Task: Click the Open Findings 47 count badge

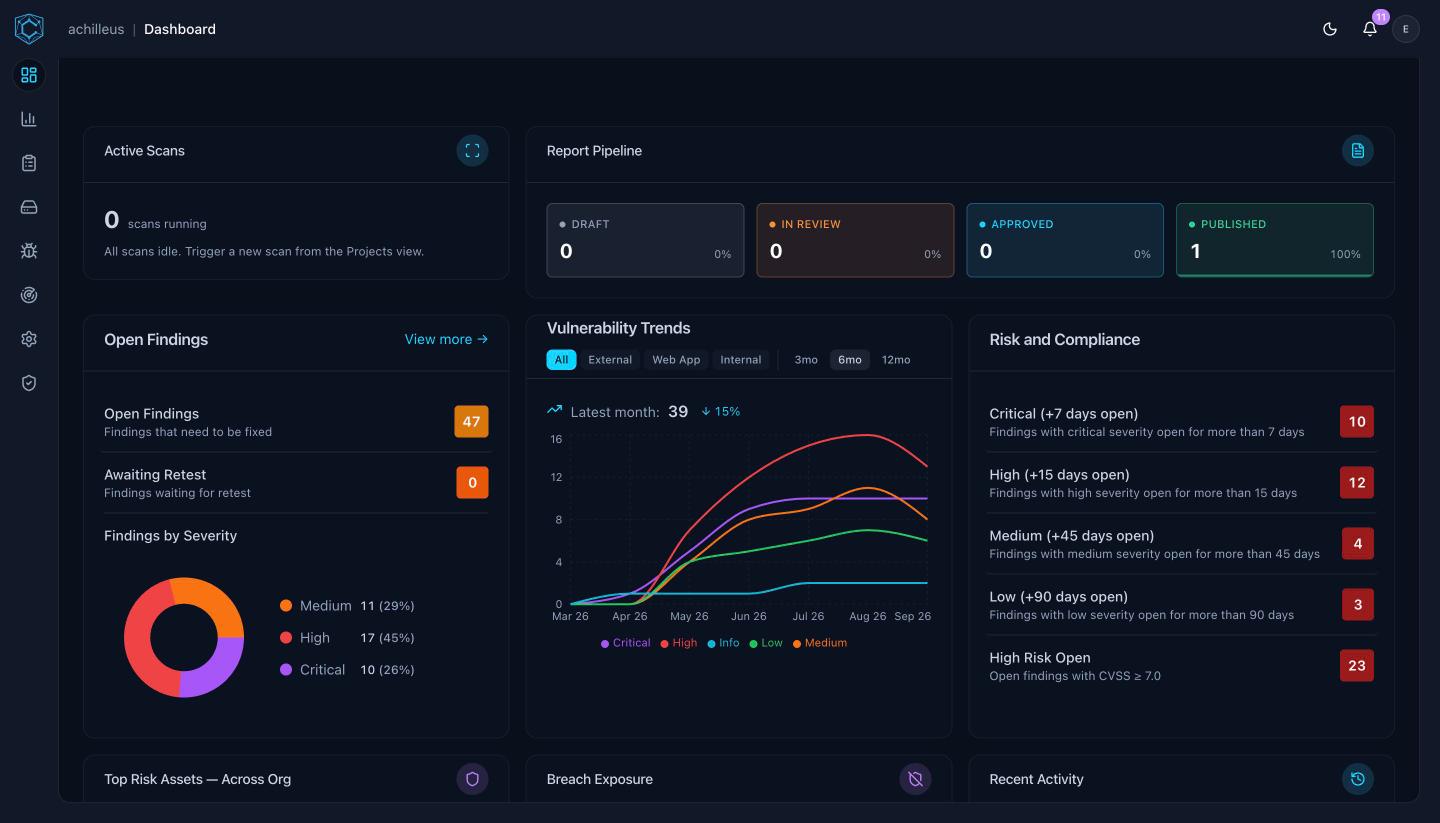Action: 472,422
